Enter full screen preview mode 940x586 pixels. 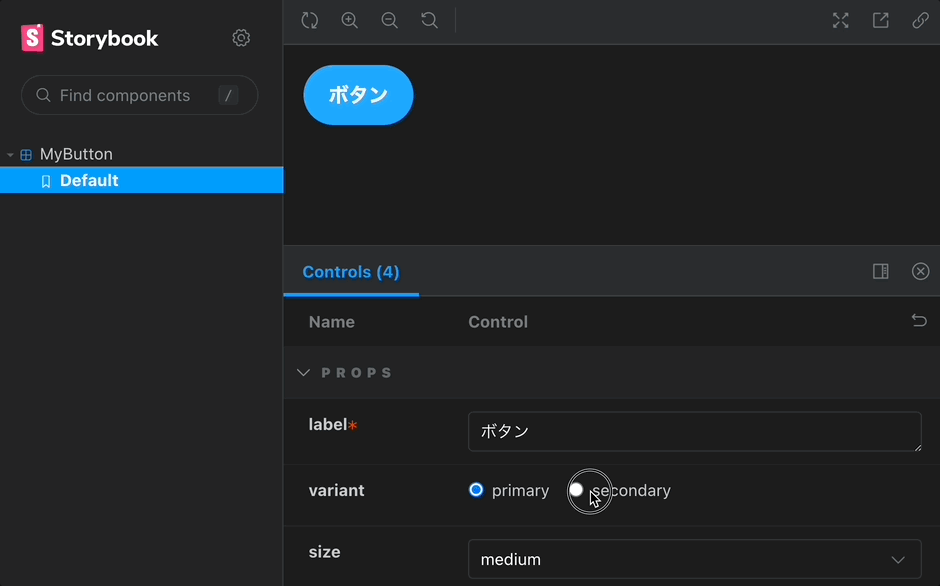click(x=840, y=20)
